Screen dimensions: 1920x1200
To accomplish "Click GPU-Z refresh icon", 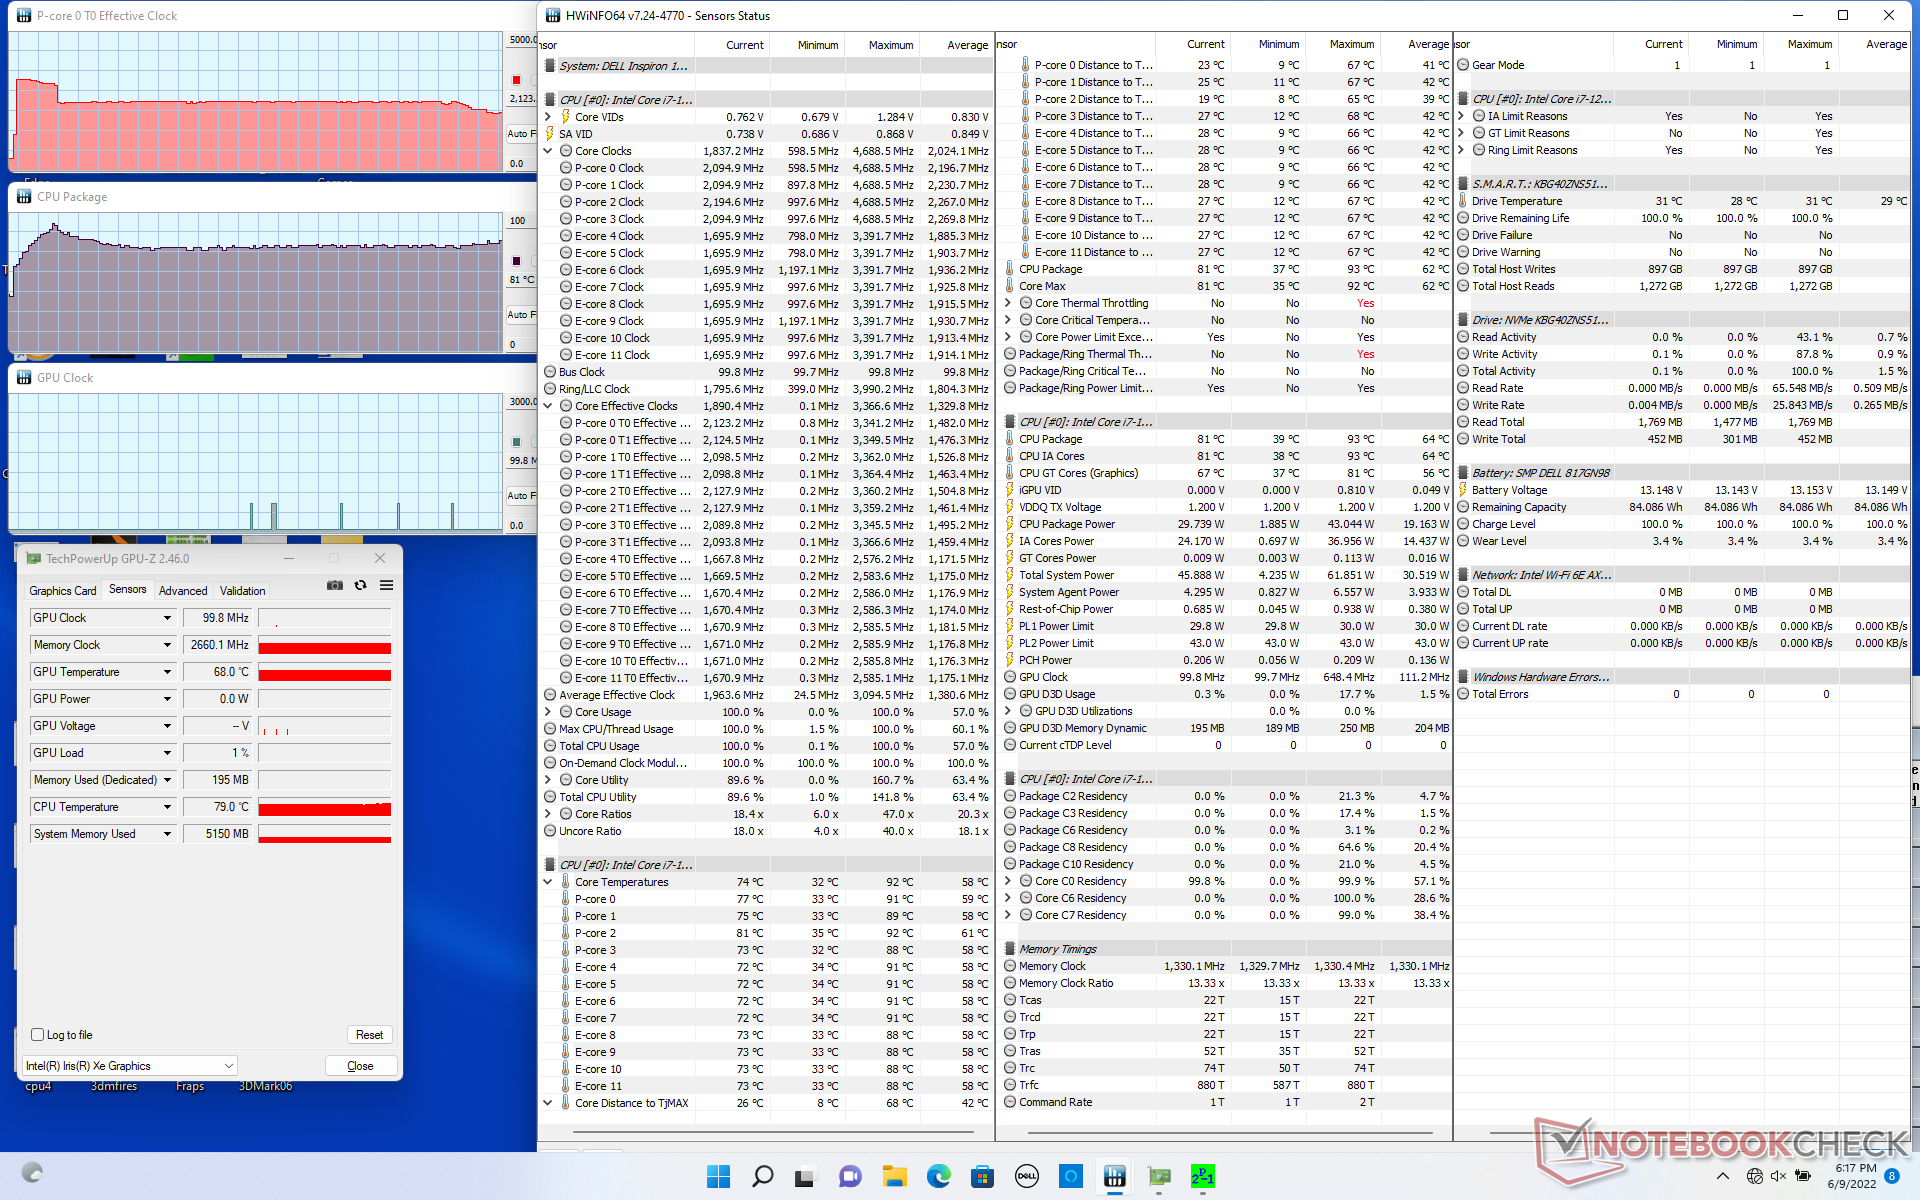I will (360, 585).
